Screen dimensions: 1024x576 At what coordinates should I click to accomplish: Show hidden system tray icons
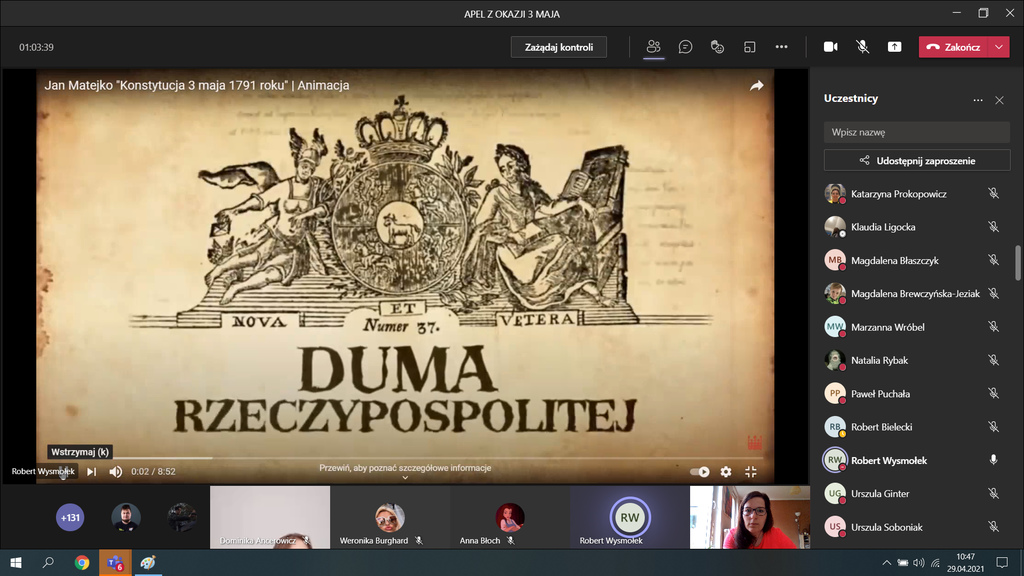click(x=886, y=563)
